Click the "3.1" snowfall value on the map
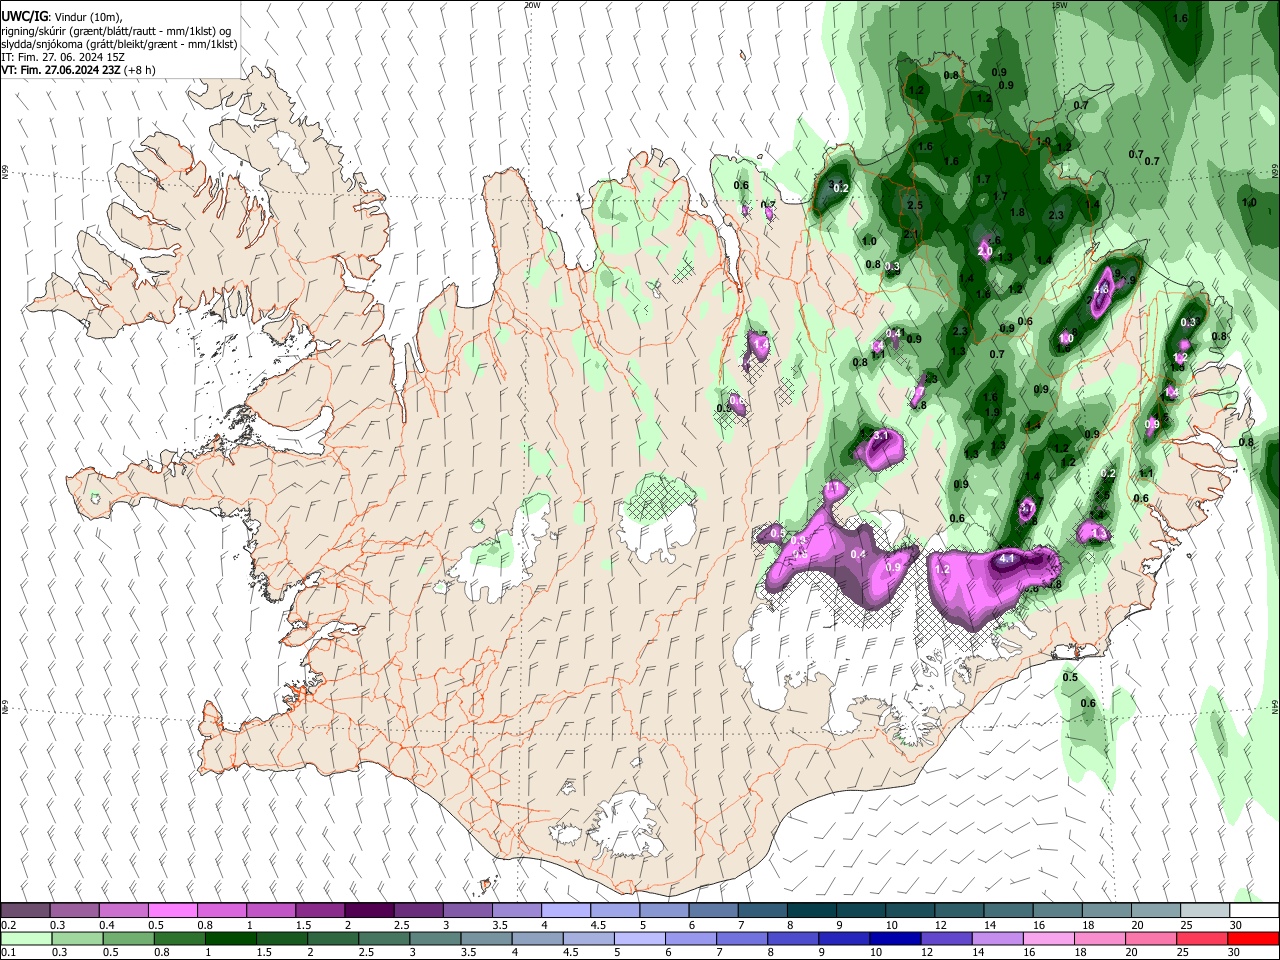This screenshot has height=960, width=1280. (x=881, y=436)
